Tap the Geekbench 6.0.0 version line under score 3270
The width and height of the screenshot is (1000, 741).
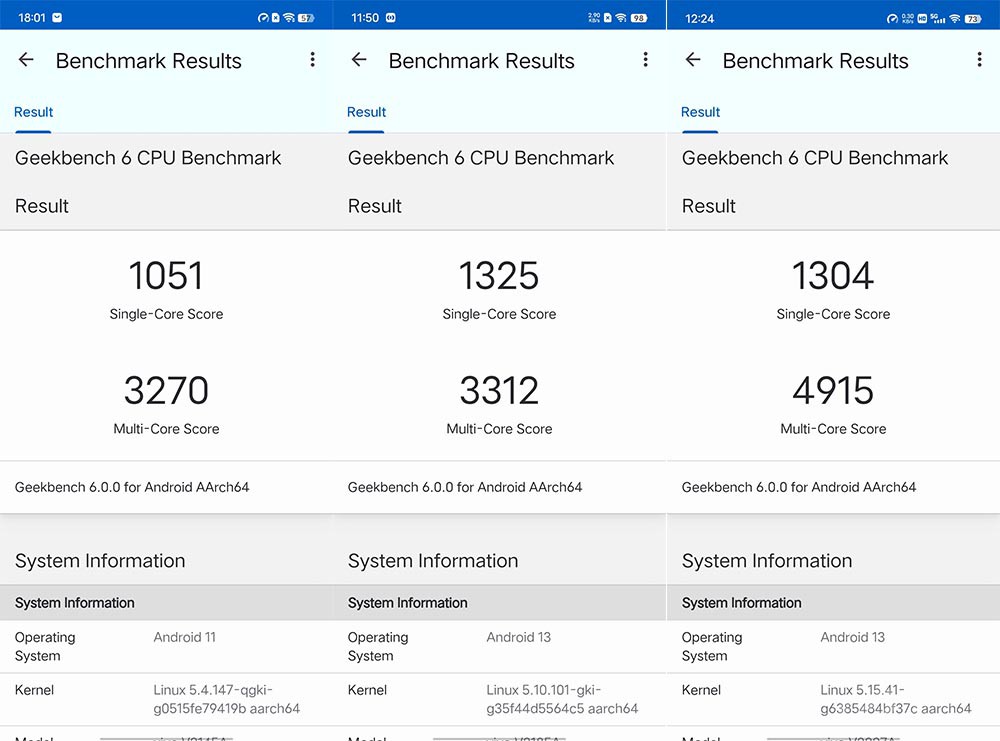click(132, 487)
